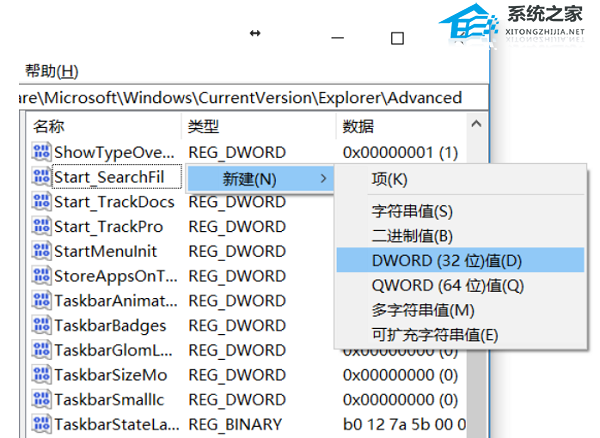Screen dimensions: 600x438
Task: Click the 0x00000000 (0) data of TaskbarSmallIc
Action: (x=400, y=400)
